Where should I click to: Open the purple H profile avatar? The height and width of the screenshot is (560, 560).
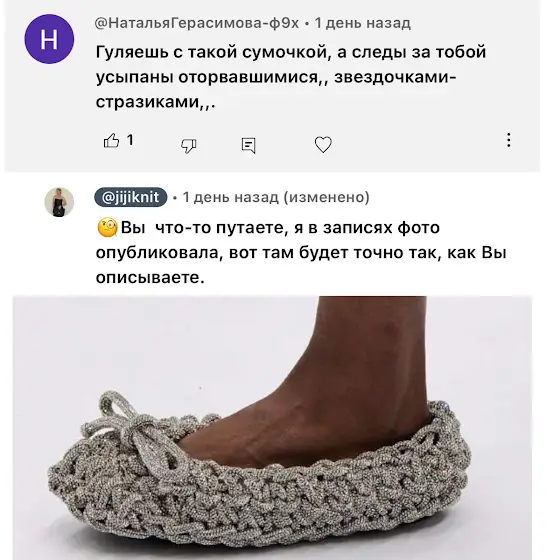pyautogui.click(x=49, y=39)
